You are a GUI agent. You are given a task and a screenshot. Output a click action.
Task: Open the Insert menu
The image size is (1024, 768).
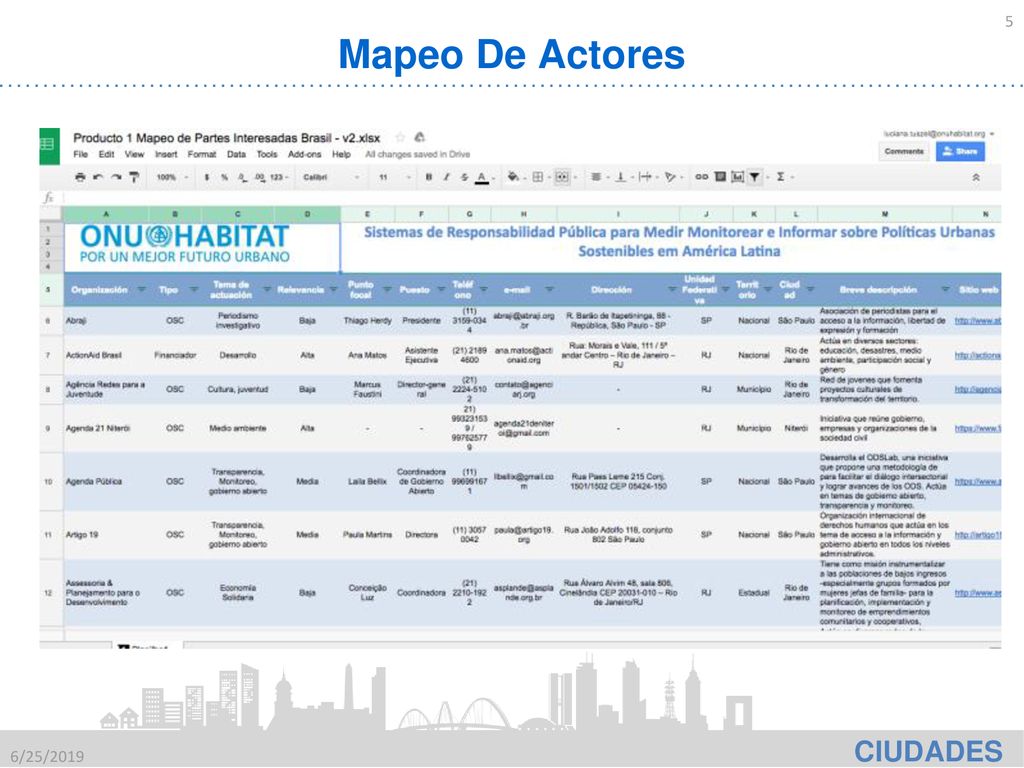click(x=166, y=155)
